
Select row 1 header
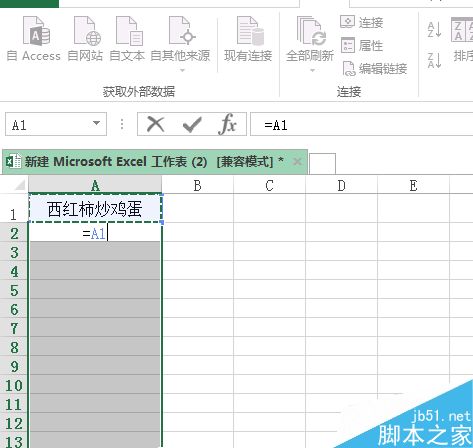click(14, 208)
